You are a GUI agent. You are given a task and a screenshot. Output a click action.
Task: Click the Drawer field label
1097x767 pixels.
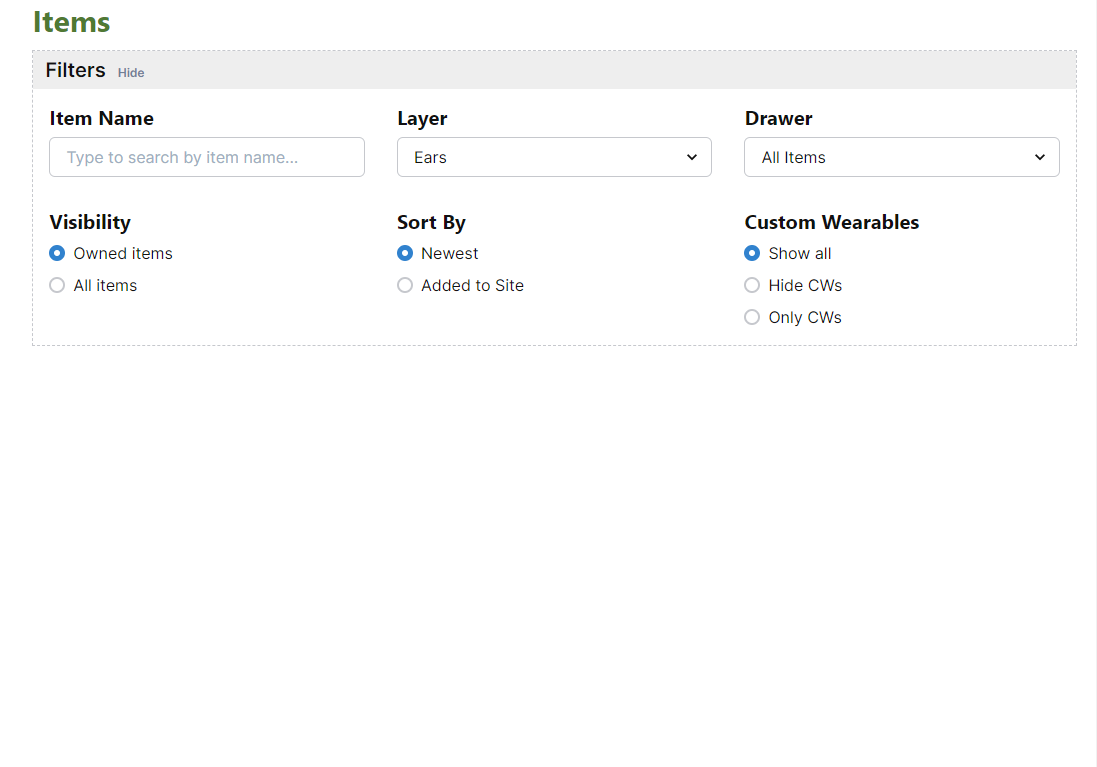tap(778, 118)
